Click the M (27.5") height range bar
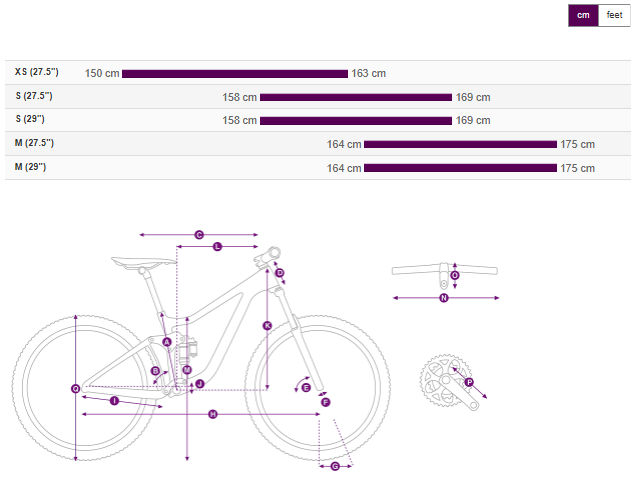 (460, 144)
